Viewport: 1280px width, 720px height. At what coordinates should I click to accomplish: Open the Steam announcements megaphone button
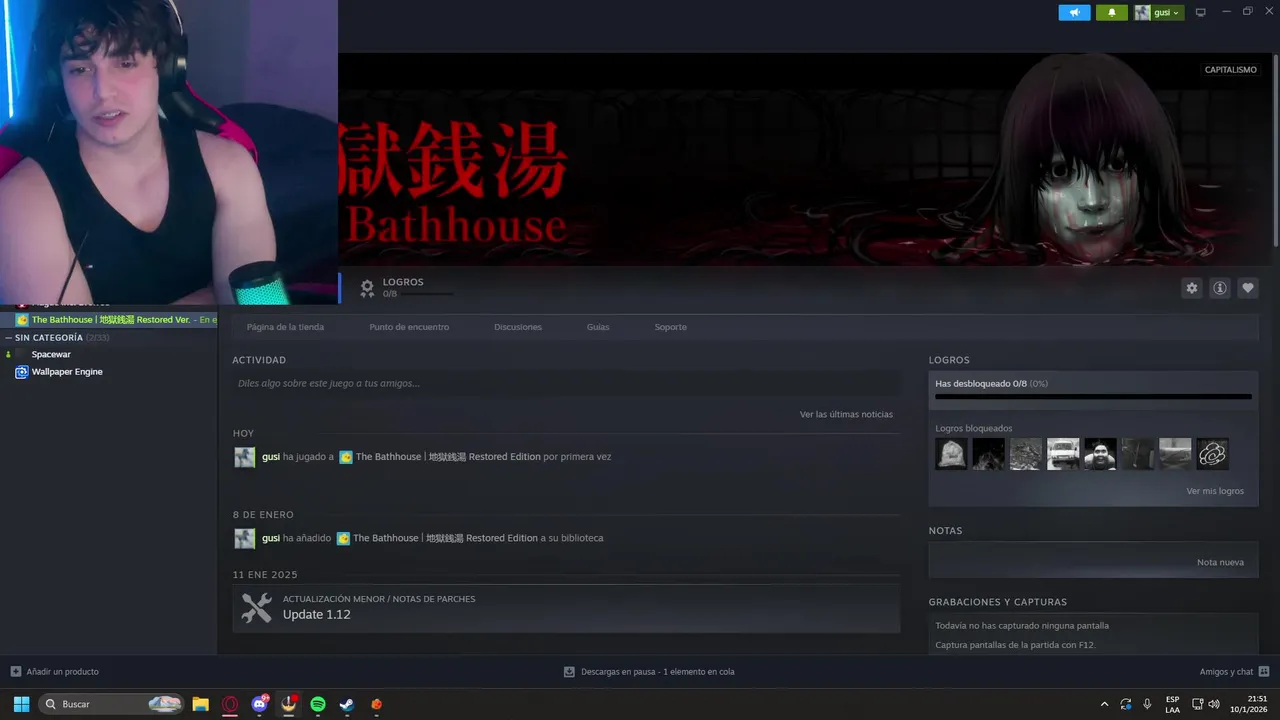[x=1074, y=13]
